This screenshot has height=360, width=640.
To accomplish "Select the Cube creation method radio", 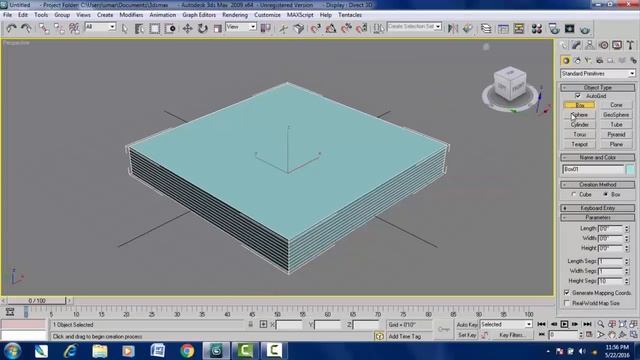I will click(x=574, y=195).
